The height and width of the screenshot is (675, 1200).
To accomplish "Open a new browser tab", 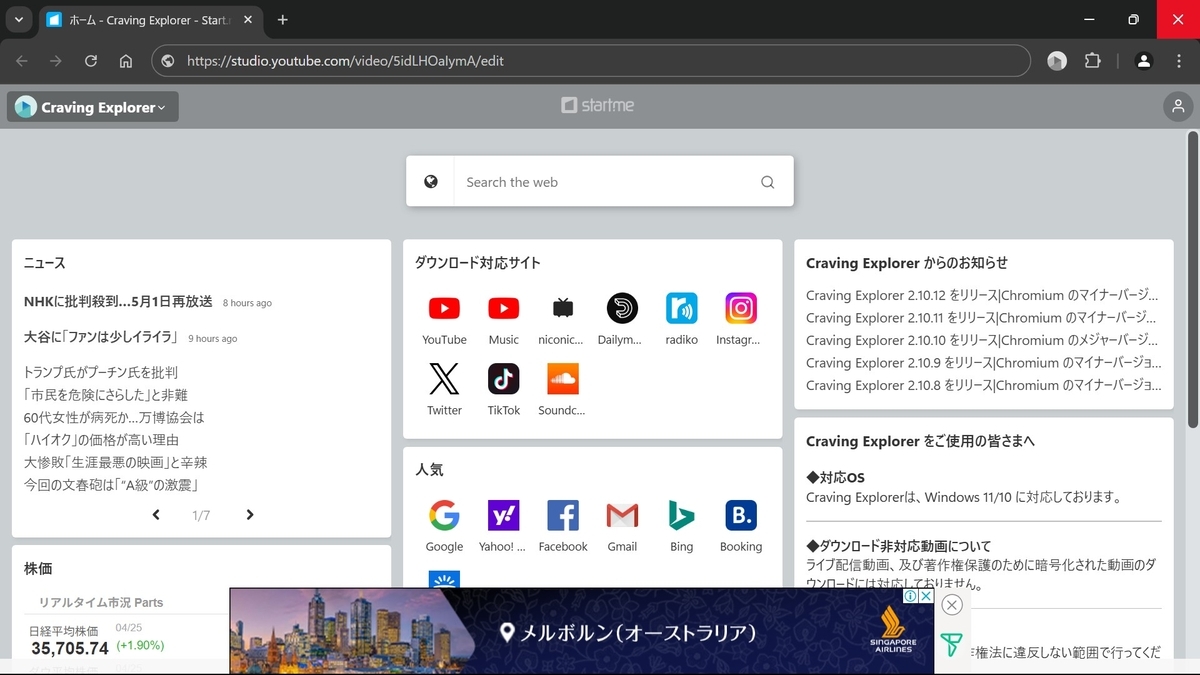I will tap(283, 20).
